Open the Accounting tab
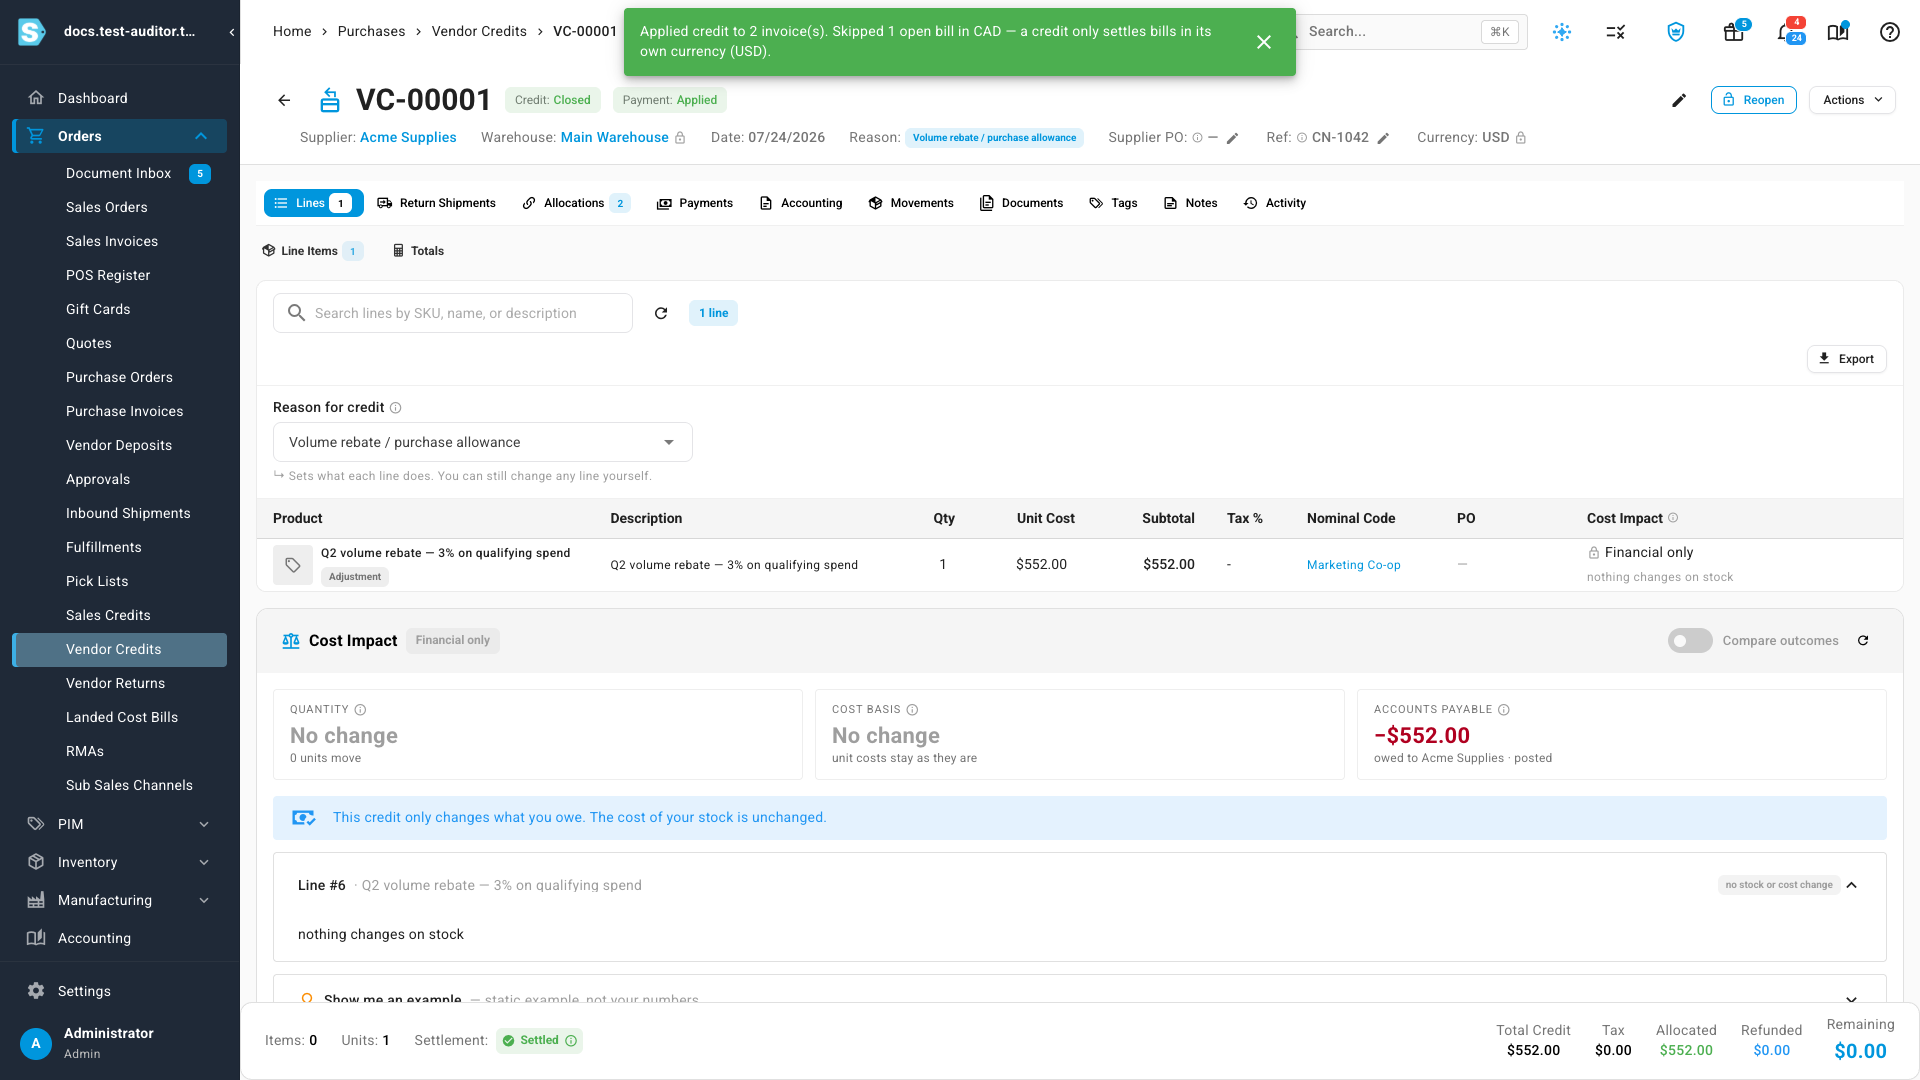The height and width of the screenshot is (1080, 1920). coord(801,203)
